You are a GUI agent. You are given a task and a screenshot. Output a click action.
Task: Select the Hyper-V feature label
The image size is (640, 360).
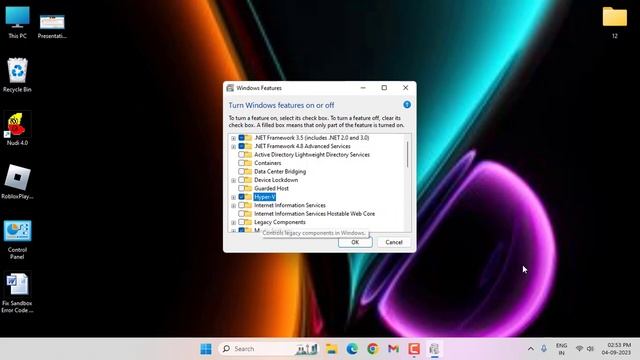click(x=264, y=197)
